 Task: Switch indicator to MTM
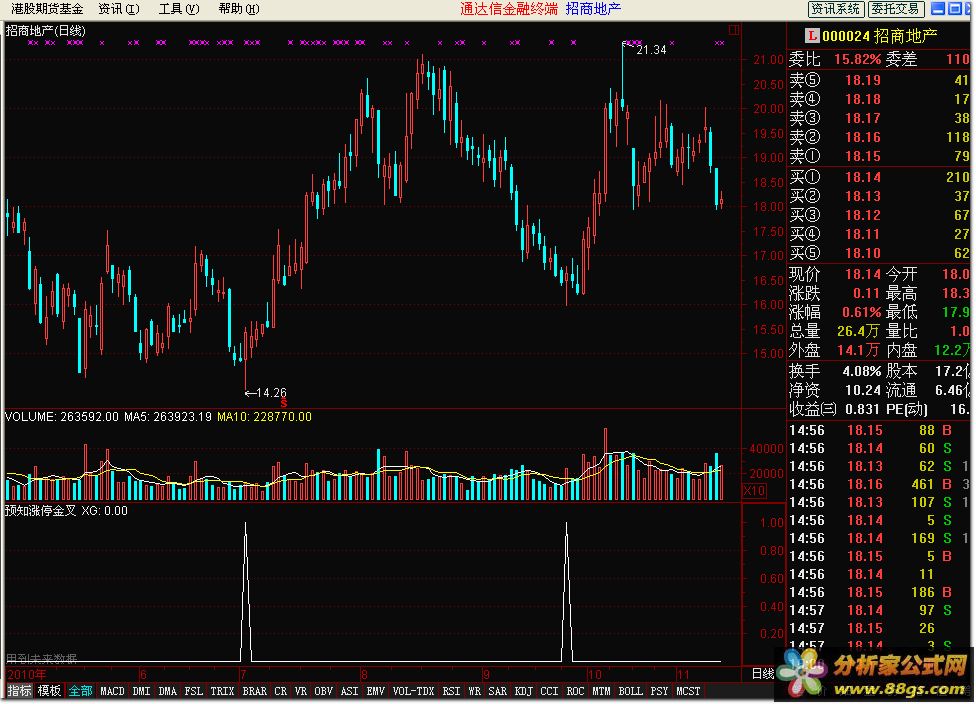pyautogui.click(x=601, y=691)
